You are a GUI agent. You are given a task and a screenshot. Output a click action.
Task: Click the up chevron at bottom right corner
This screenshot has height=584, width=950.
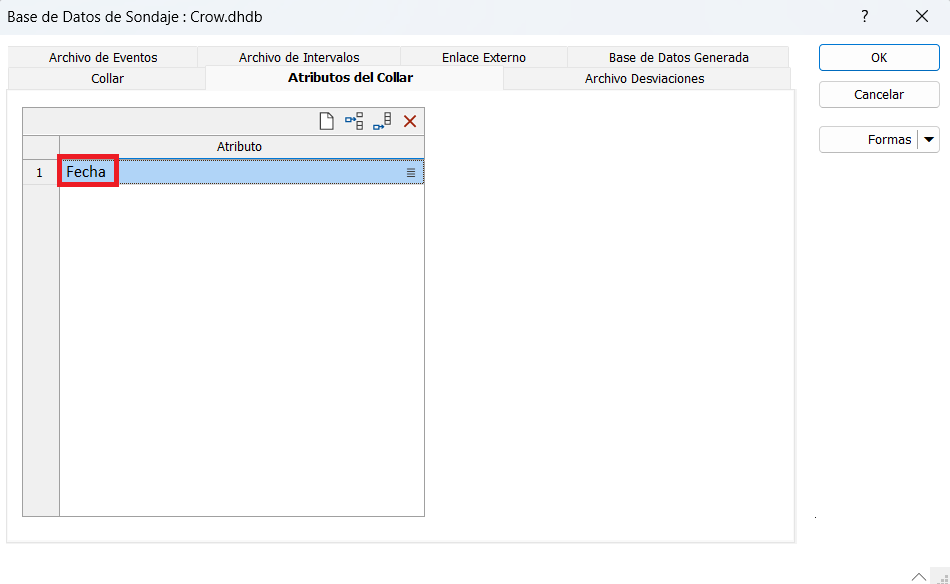pos(918,576)
